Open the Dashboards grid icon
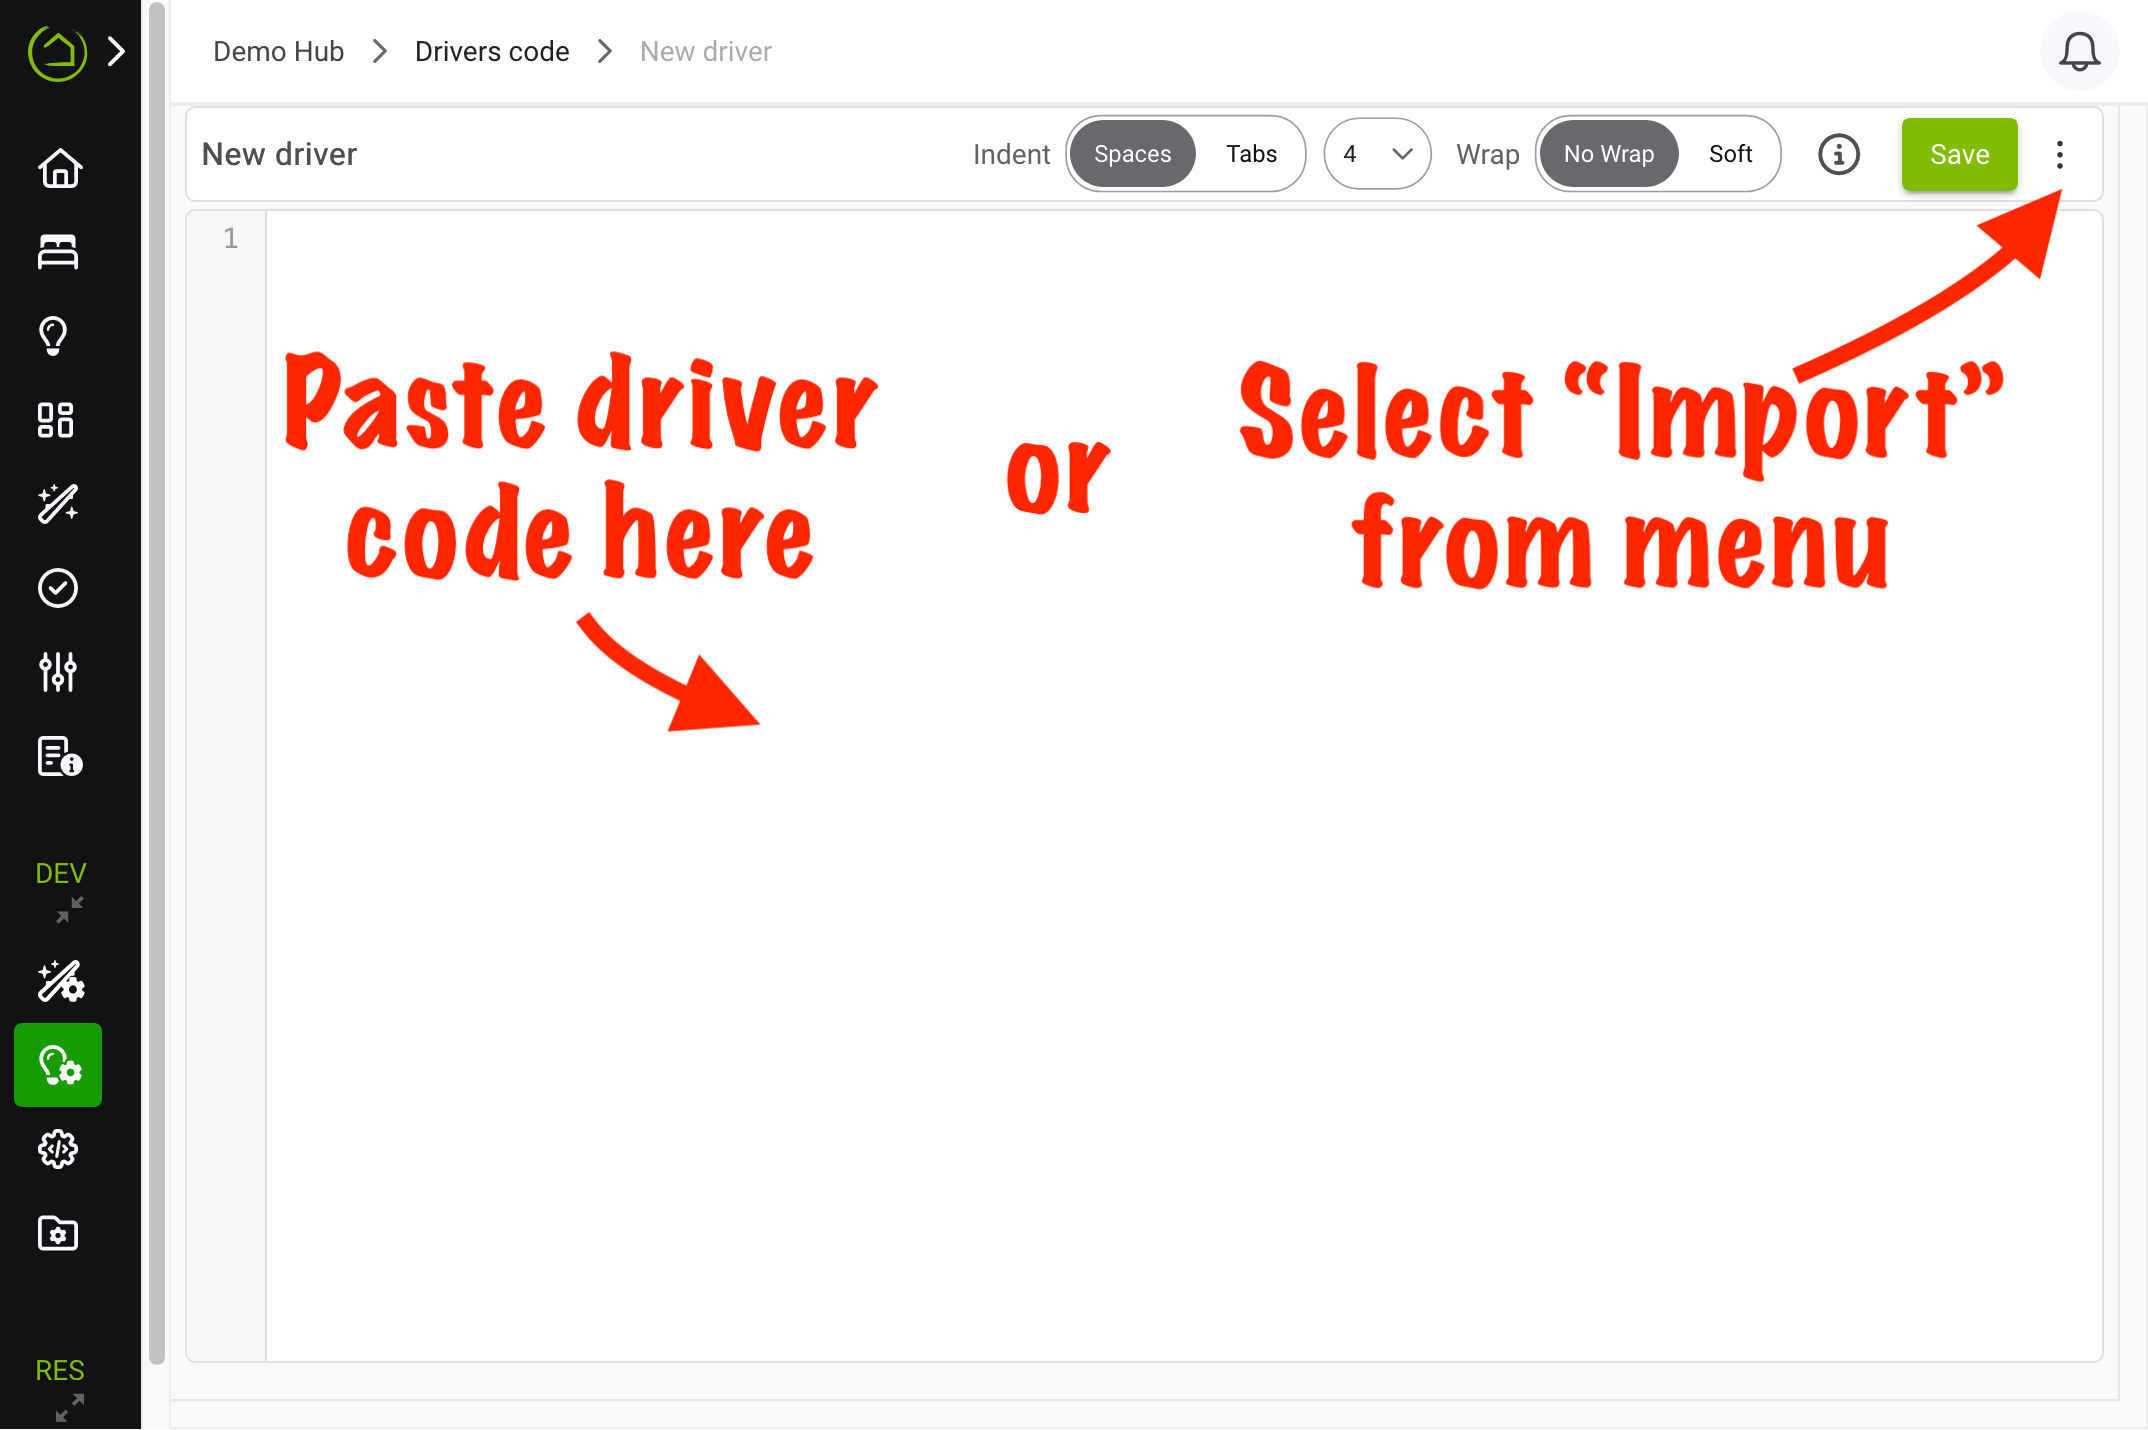The image size is (2148, 1430). tap(56, 420)
